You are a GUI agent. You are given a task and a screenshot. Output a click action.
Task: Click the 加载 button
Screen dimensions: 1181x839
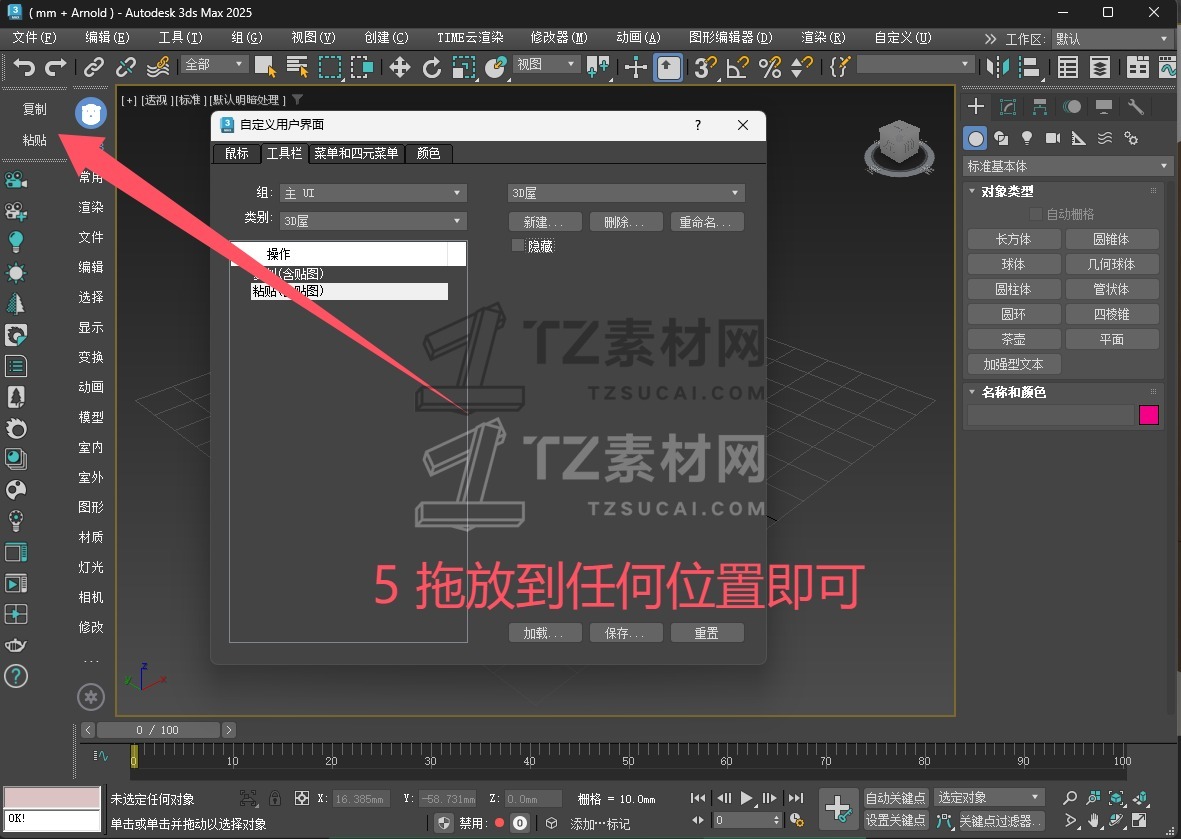(x=545, y=633)
